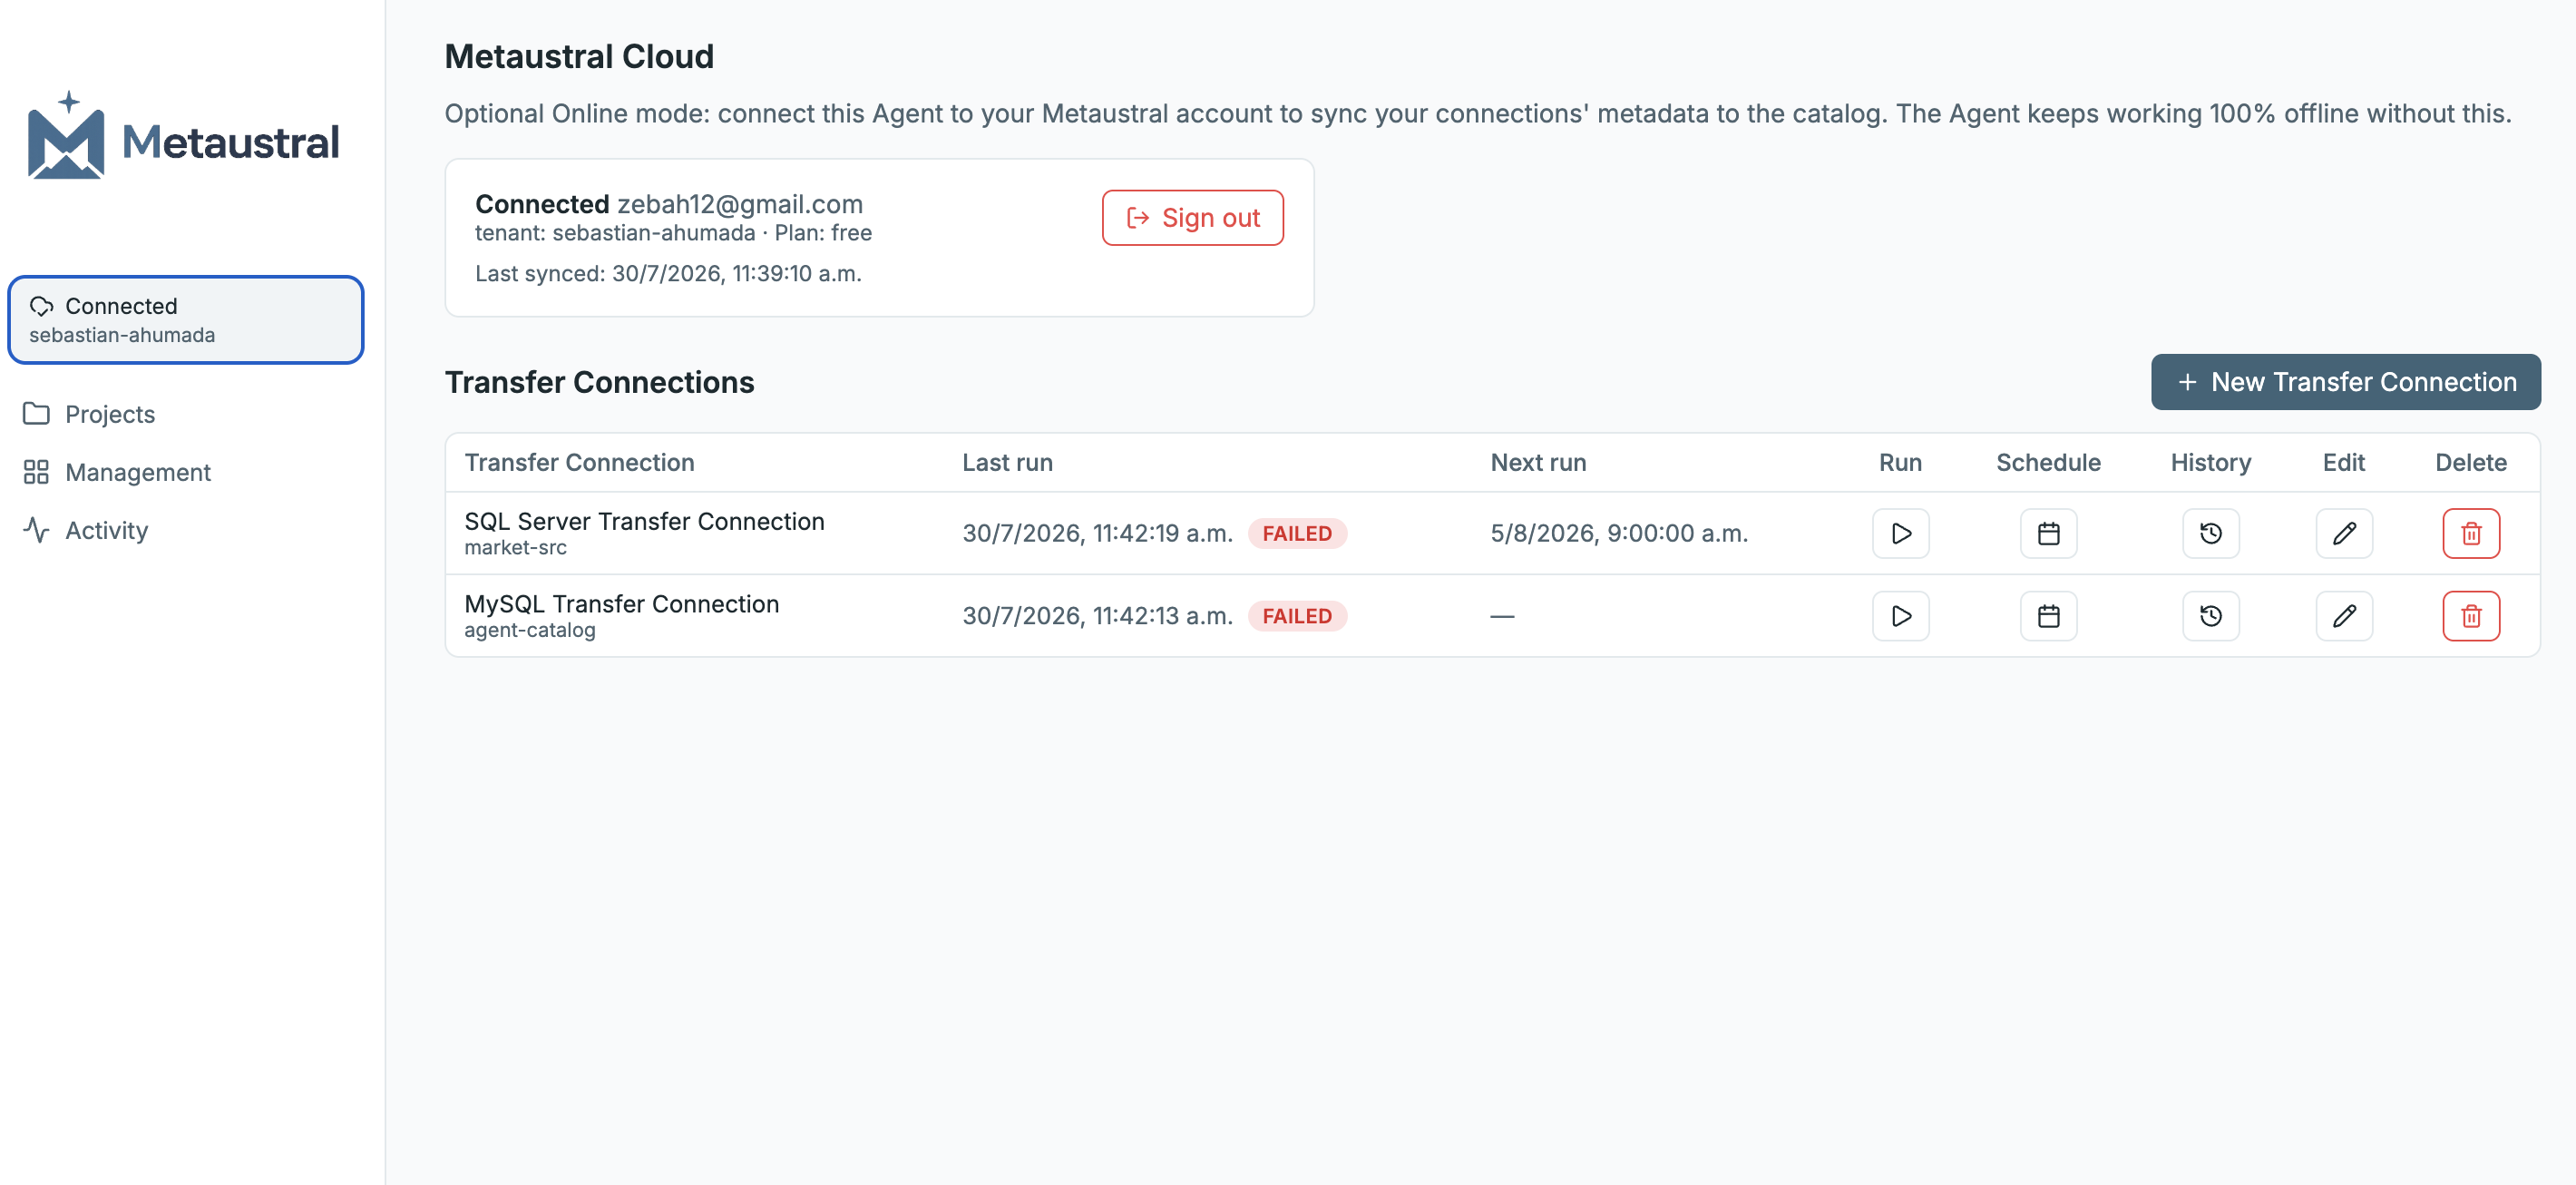2576x1185 pixels.
Task: Click the Last synced timestamp
Action: (x=668, y=274)
